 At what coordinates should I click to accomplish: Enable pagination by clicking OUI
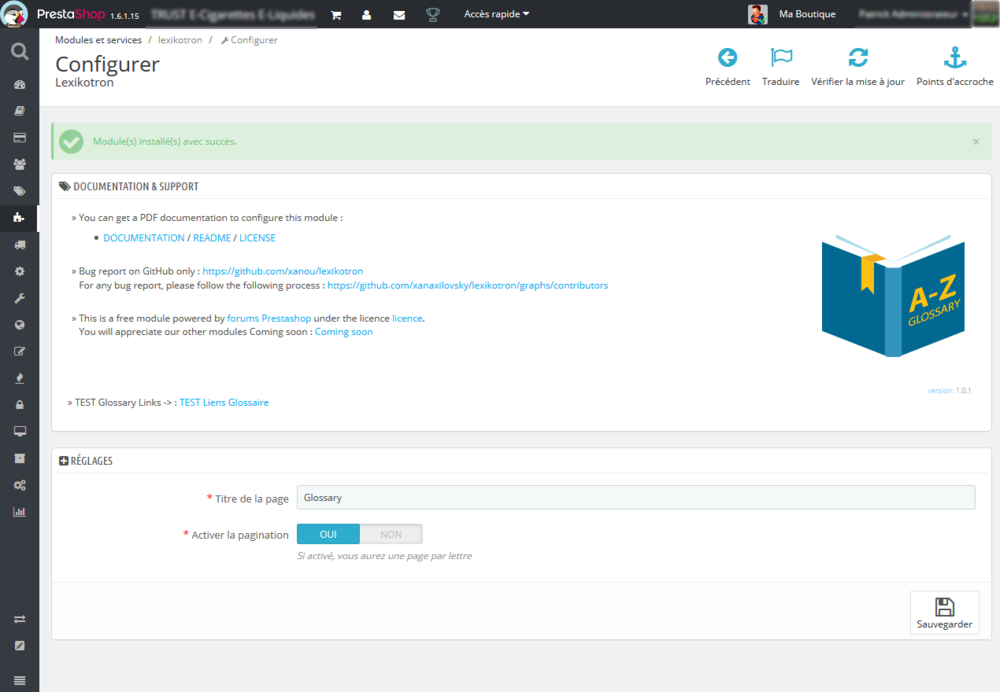(327, 533)
